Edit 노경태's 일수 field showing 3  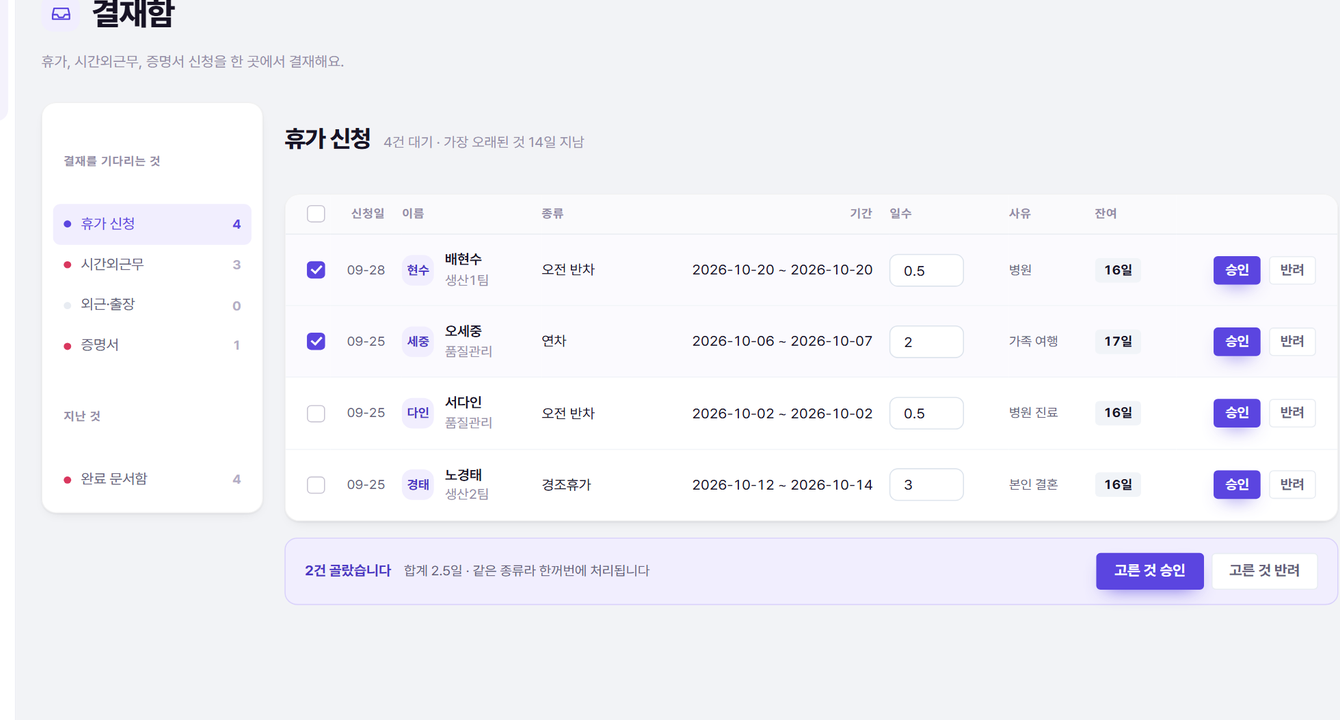926,485
